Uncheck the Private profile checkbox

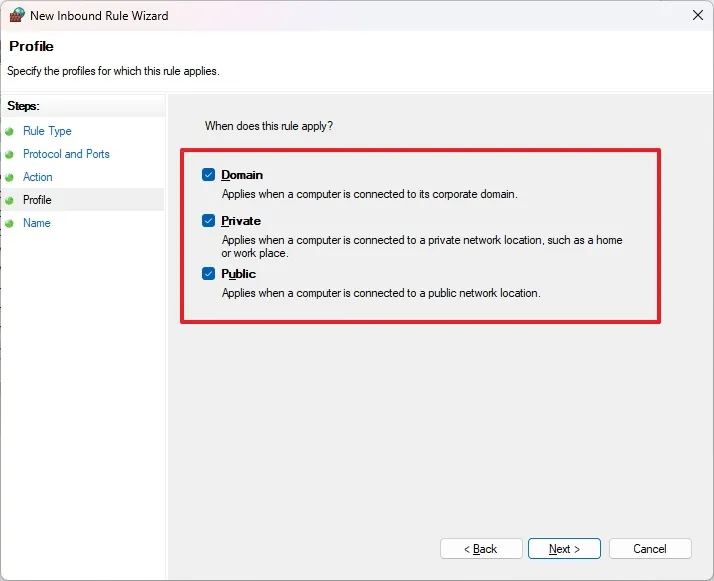pos(209,221)
